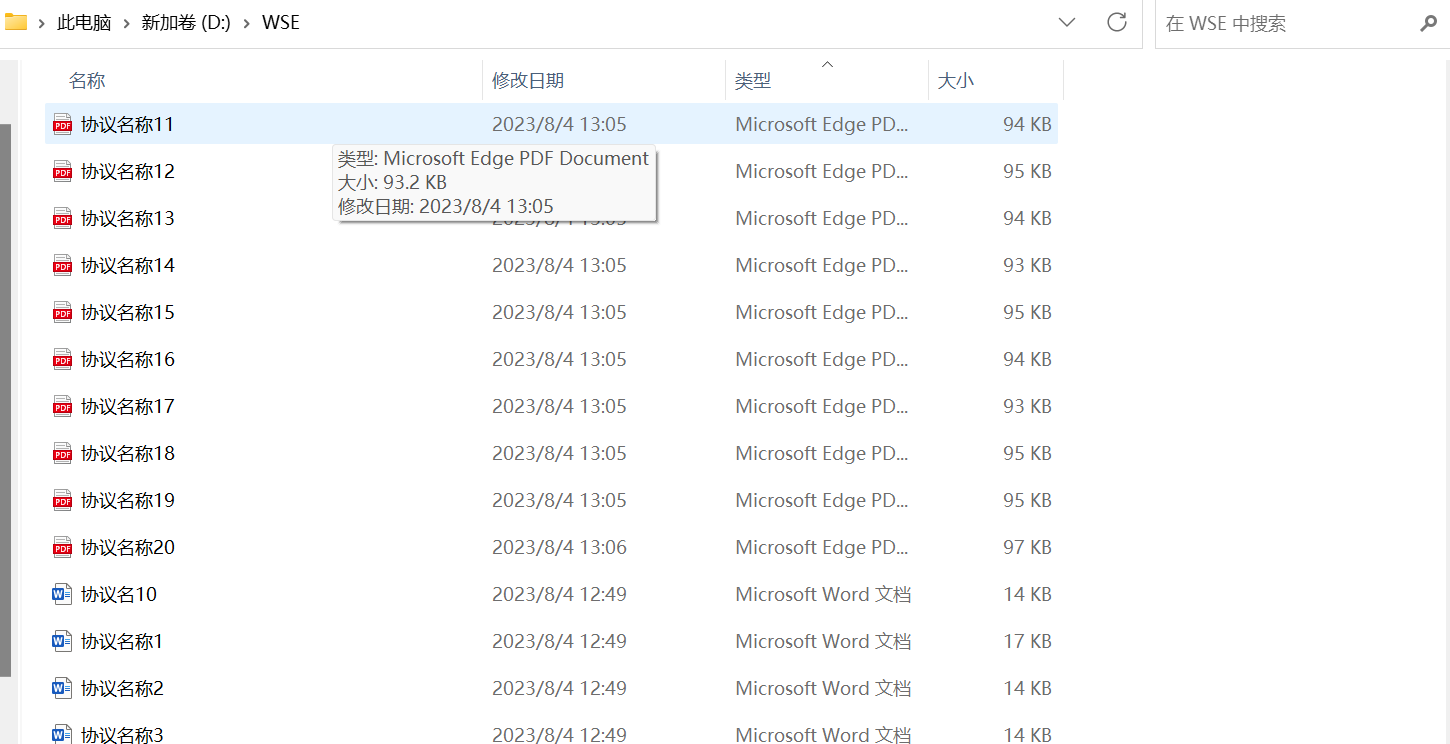
Task: Select file 协议名称20
Action: pyautogui.click(x=551, y=548)
